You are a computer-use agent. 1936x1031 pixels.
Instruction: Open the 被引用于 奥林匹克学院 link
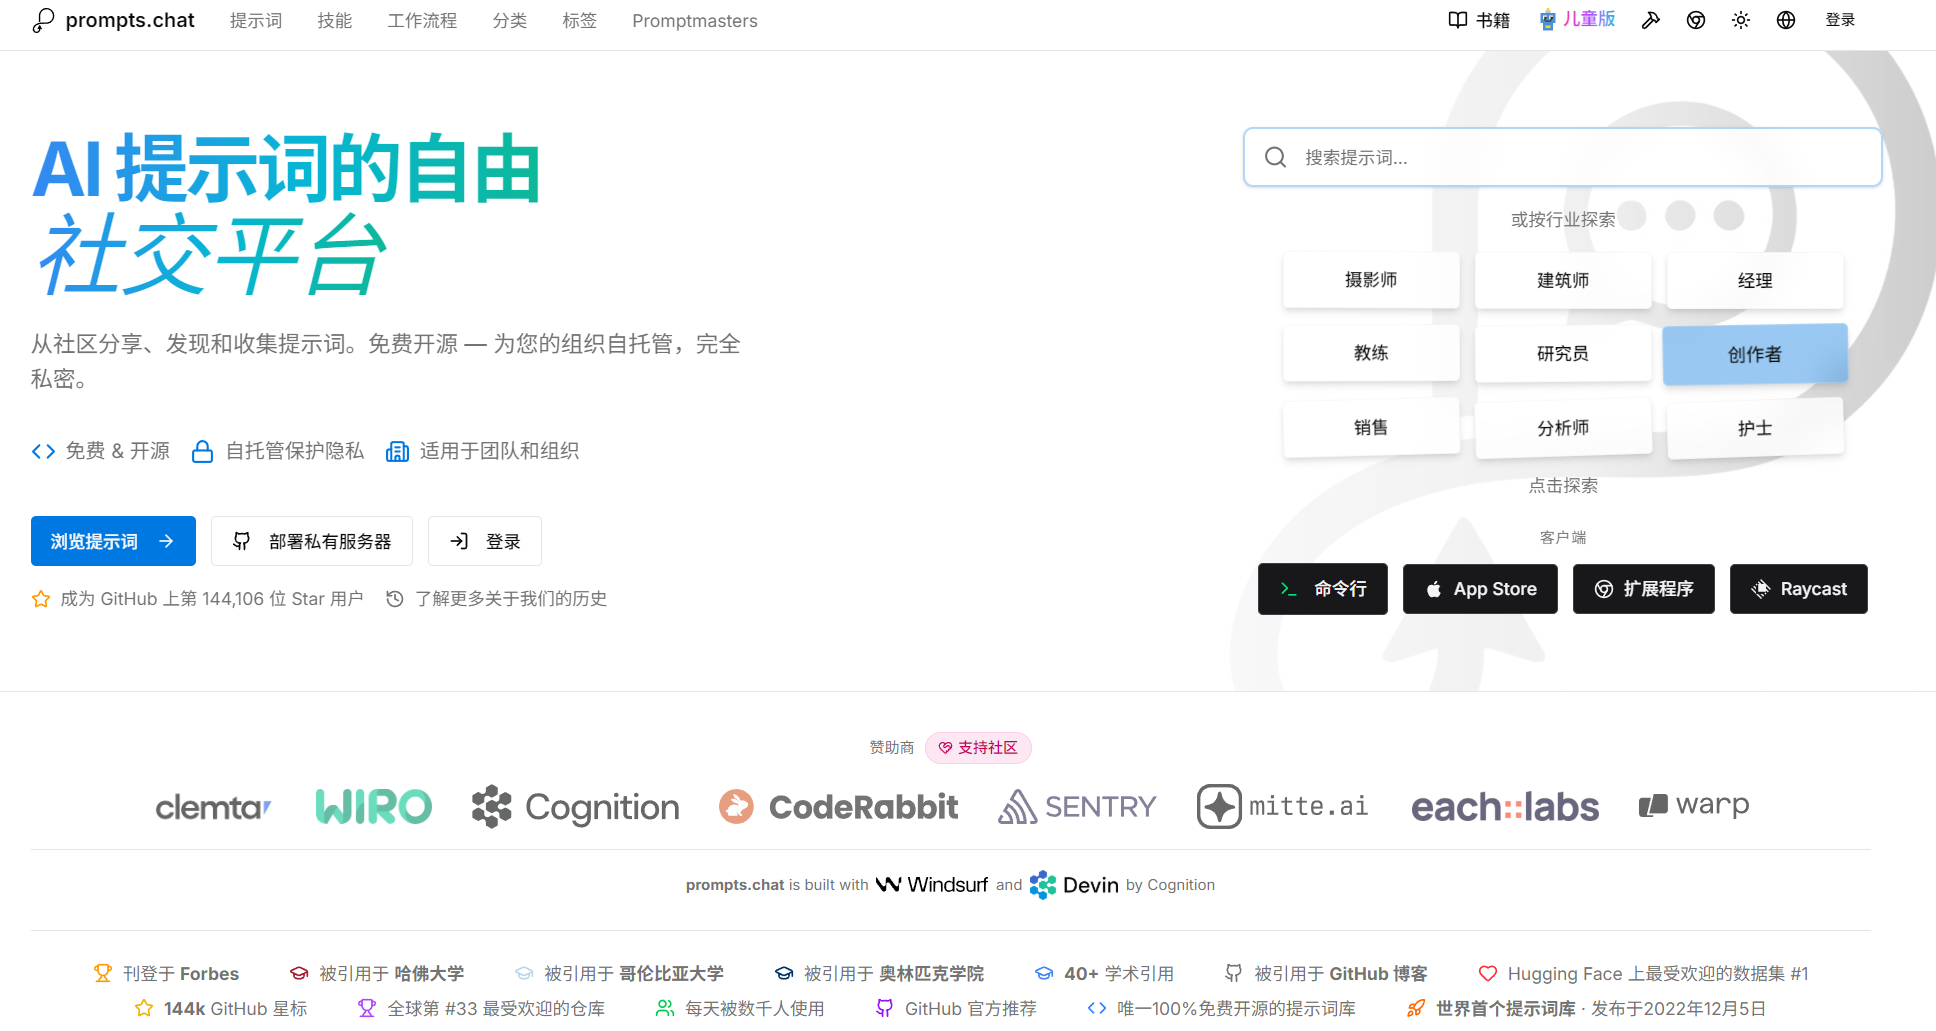879,974
